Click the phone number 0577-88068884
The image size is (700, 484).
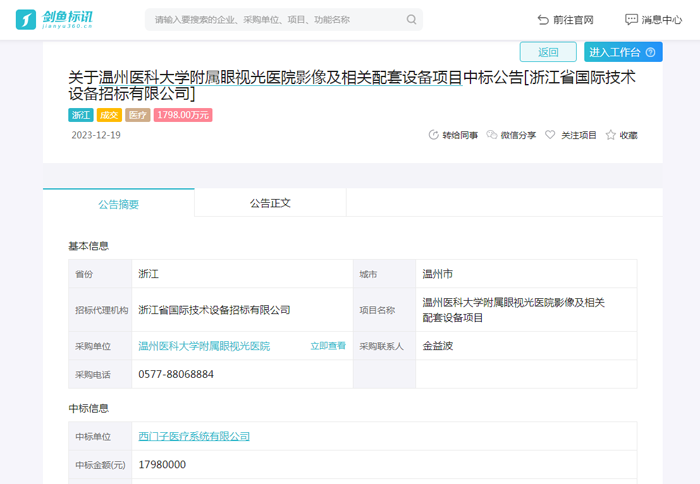pyautogui.click(x=176, y=374)
